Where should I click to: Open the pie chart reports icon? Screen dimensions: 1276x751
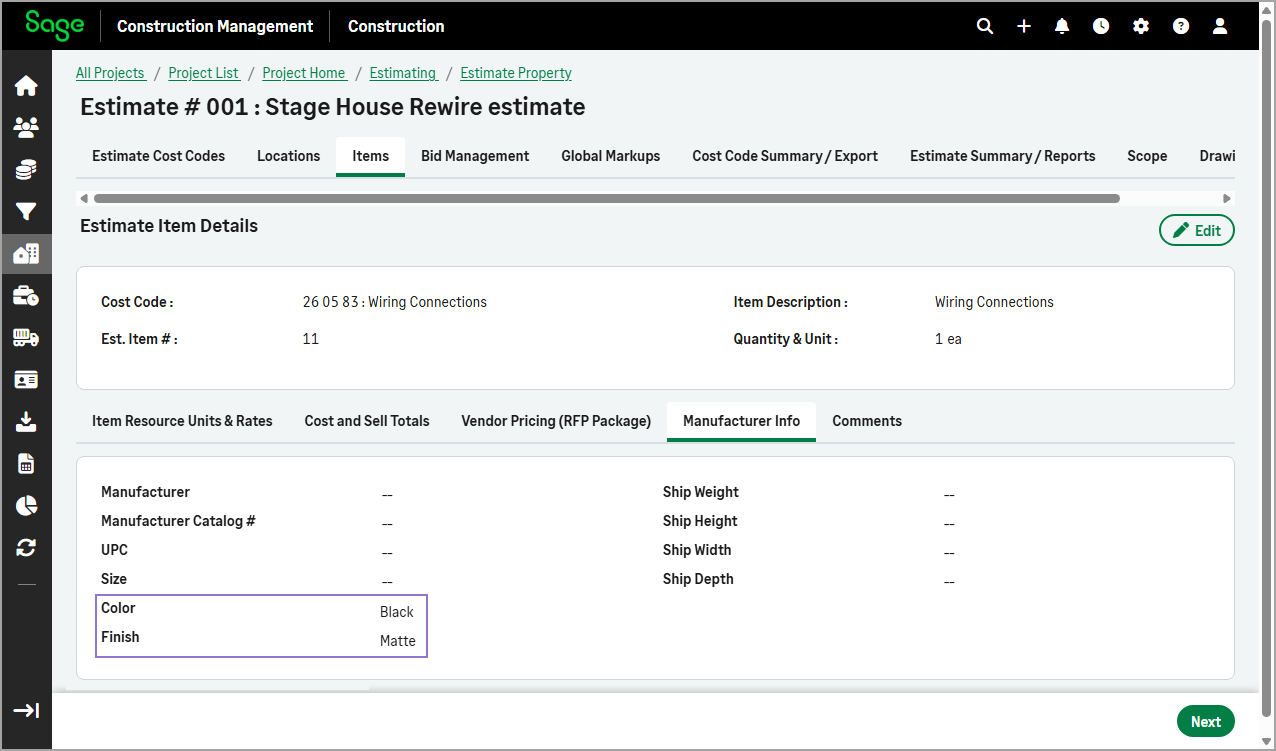(26, 506)
